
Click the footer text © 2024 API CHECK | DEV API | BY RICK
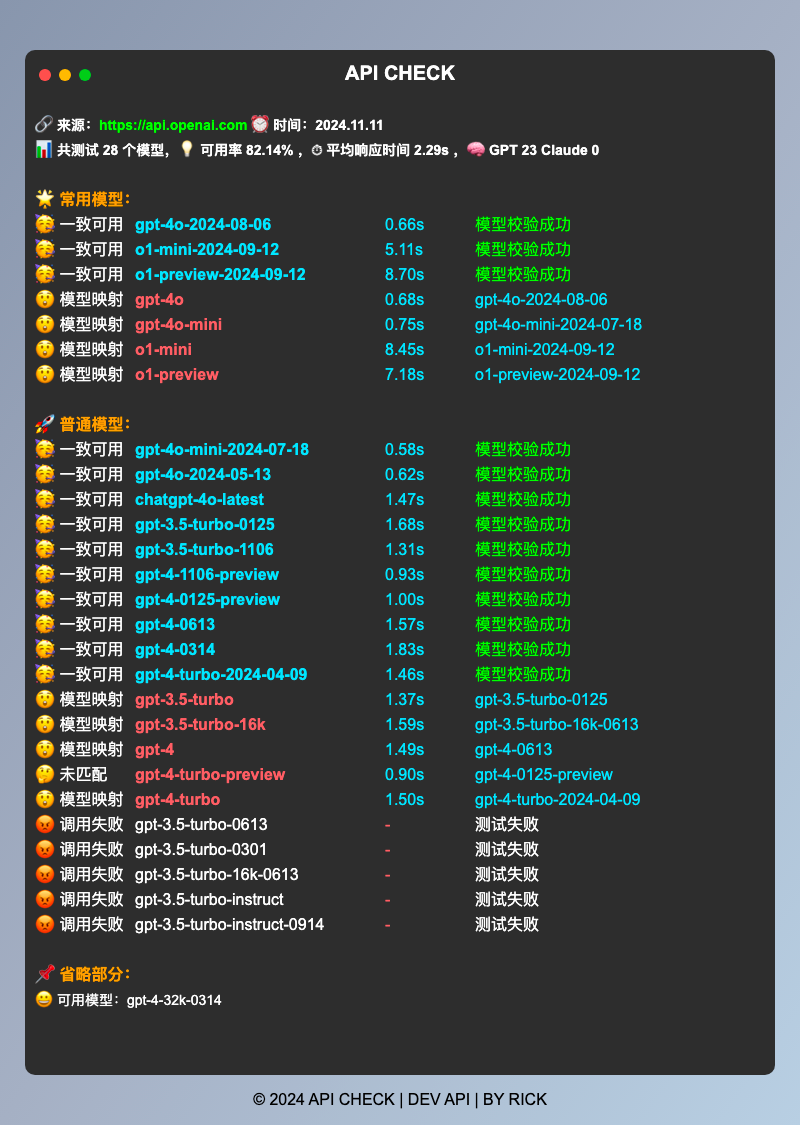(x=400, y=1099)
